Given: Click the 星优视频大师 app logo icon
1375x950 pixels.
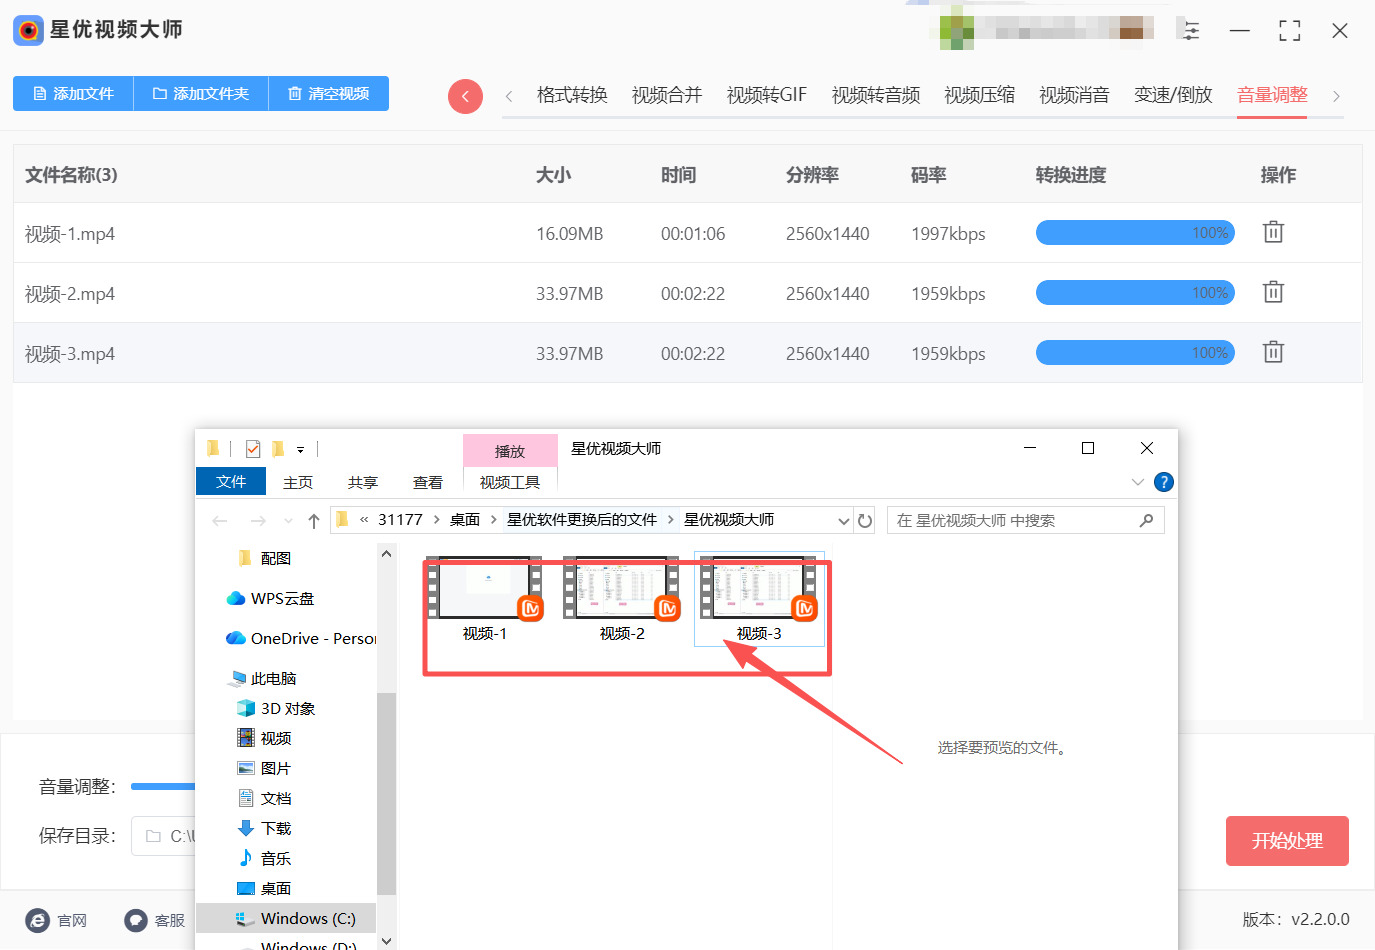Looking at the screenshot, I should click(28, 30).
